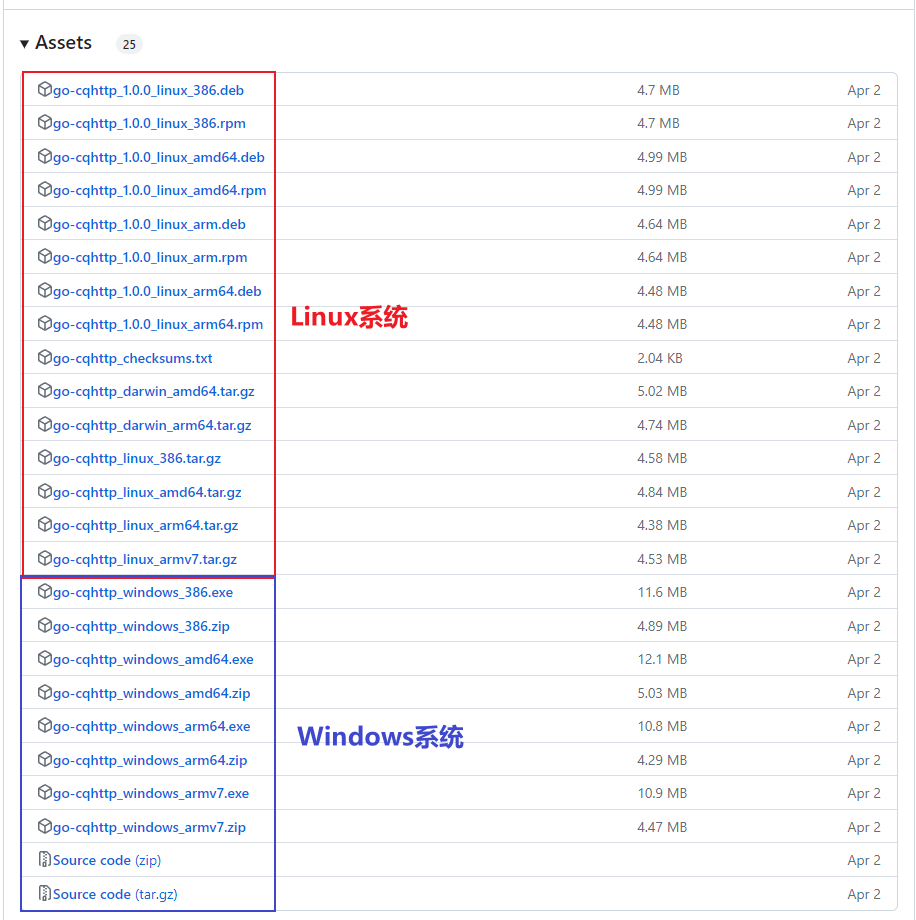This screenshot has width=916, height=920.
Task: Click package icon beside go-cqhttp_linux_386.tar.gz
Action: (45, 457)
